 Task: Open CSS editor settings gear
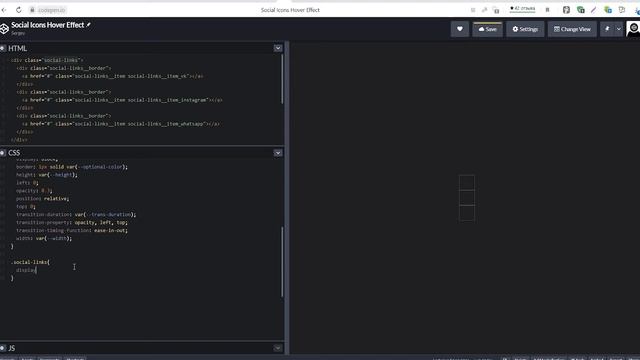tap(3, 153)
